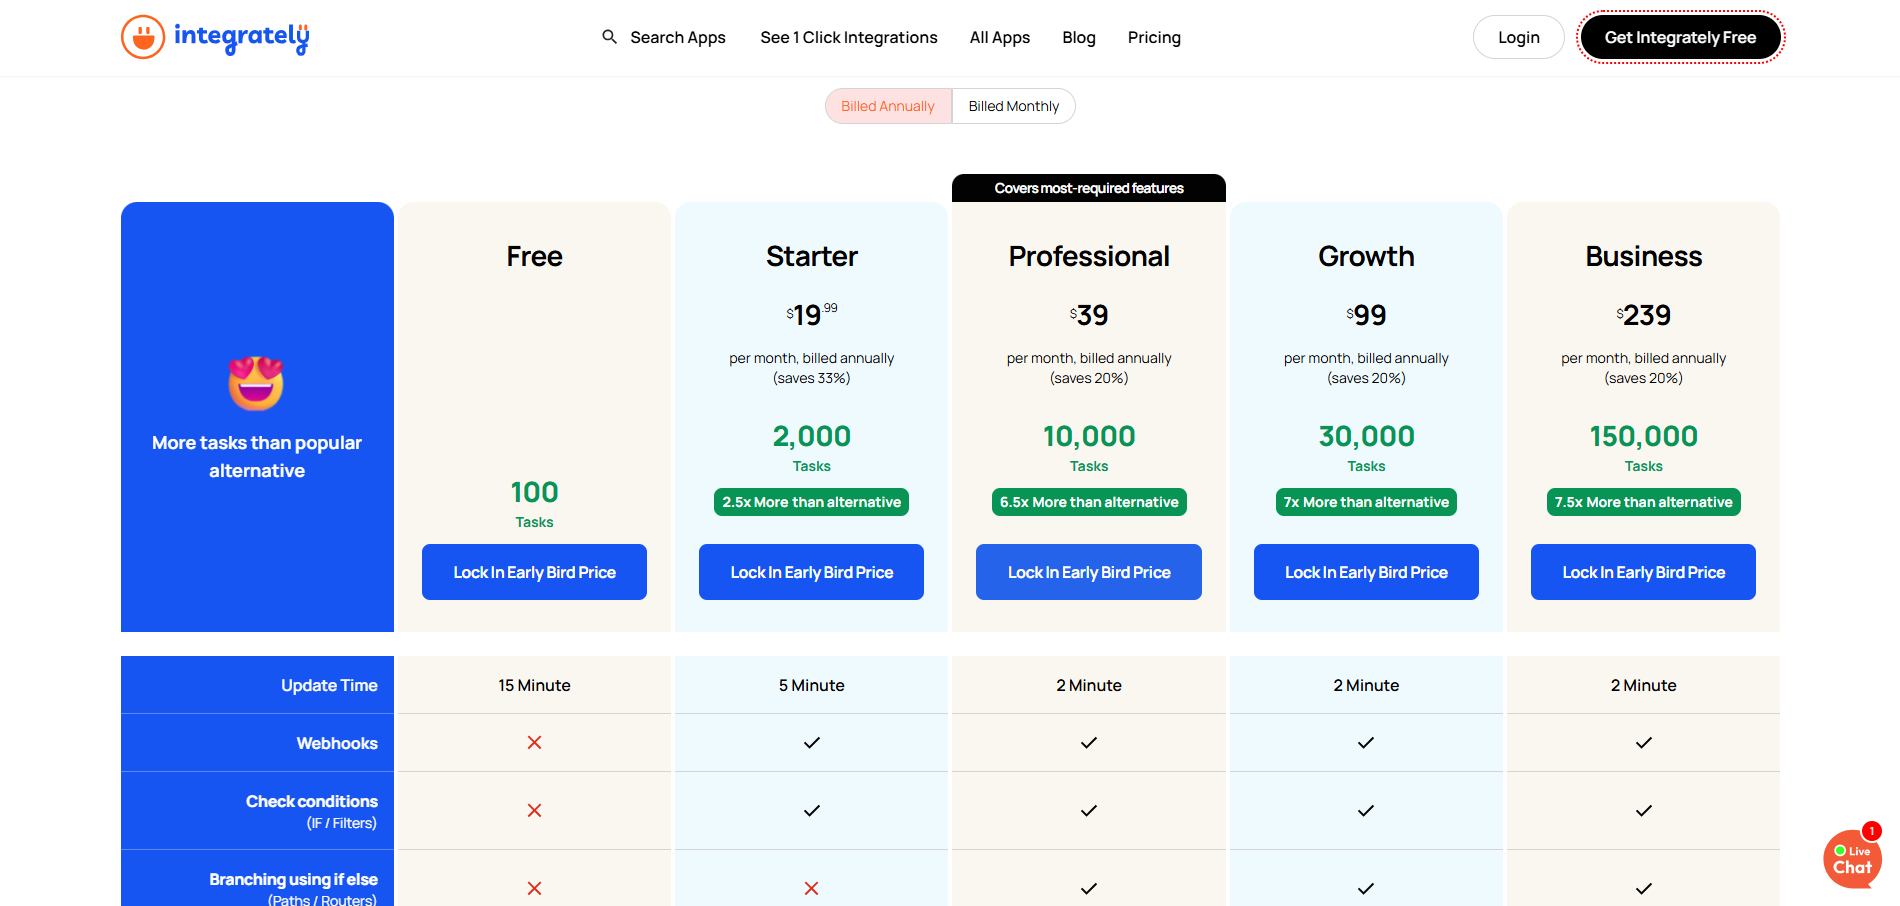1900x906 pixels.
Task: Click the heart-eyes emoji graphic
Action: [257, 383]
